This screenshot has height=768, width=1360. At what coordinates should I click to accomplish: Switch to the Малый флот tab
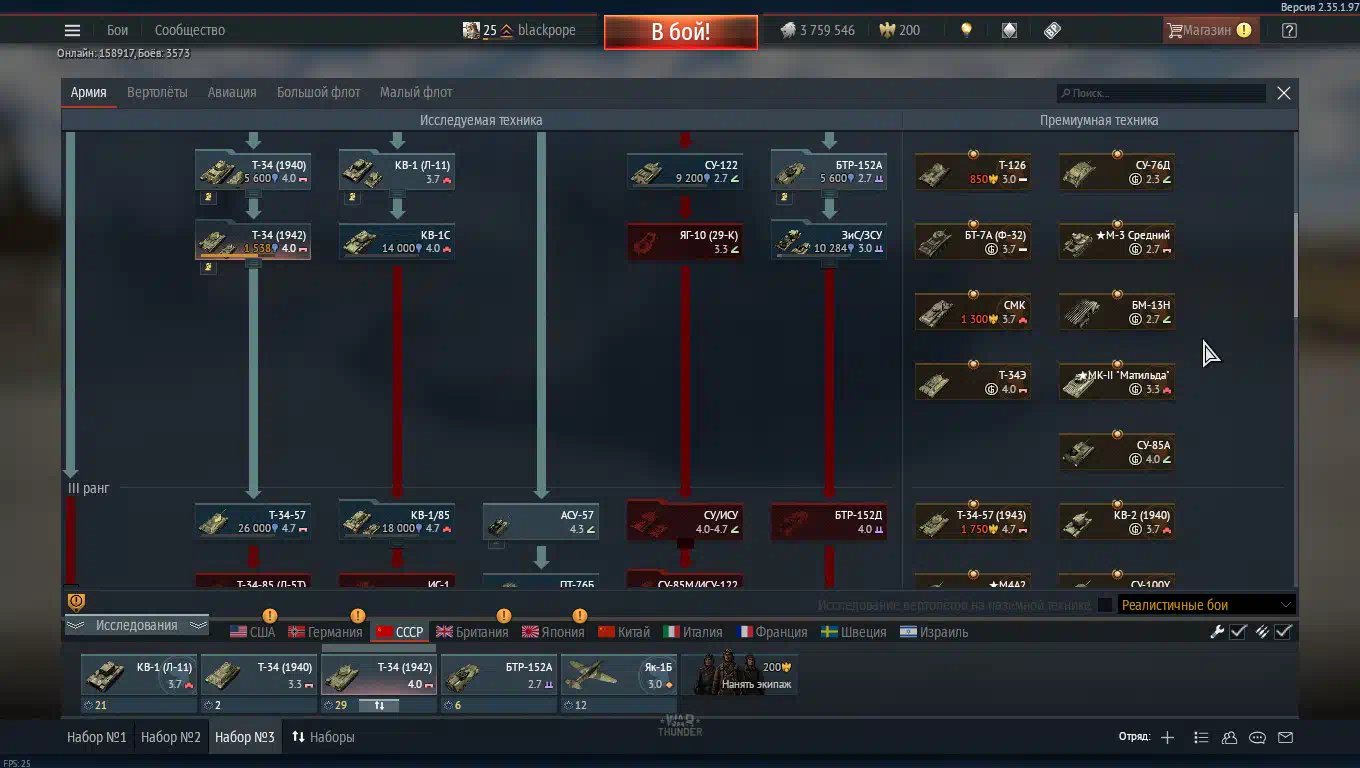coord(416,92)
